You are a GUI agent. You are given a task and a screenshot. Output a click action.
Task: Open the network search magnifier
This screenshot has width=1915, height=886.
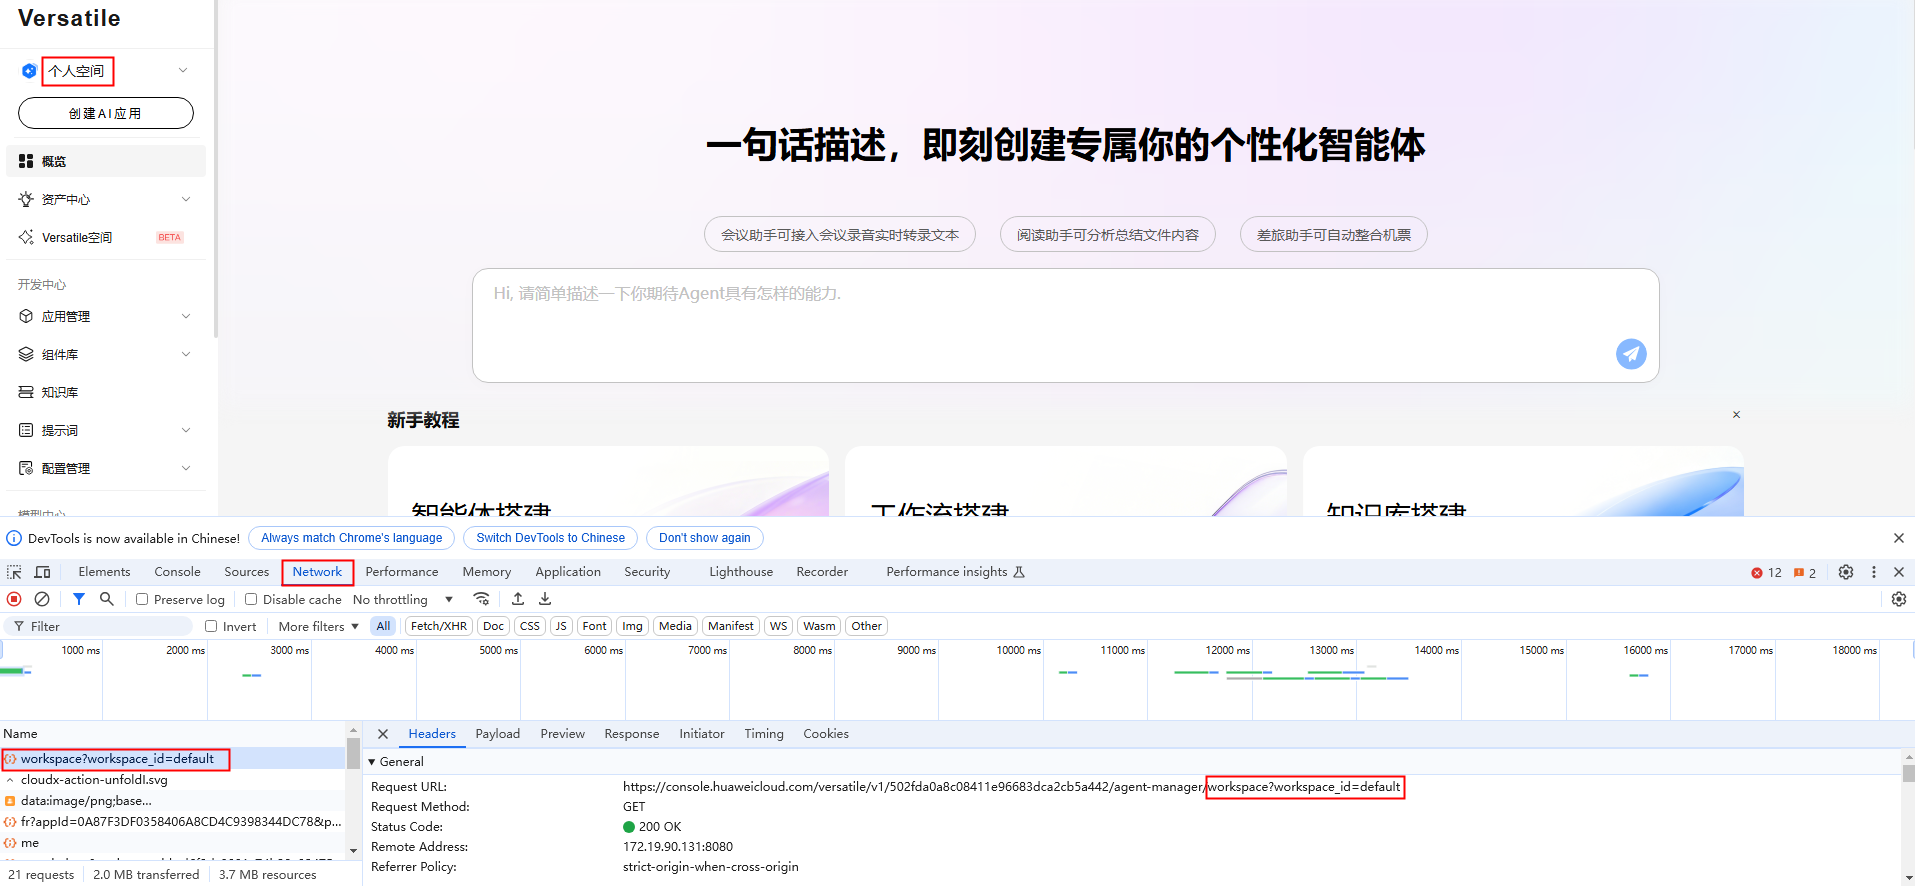(x=106, y=599)
